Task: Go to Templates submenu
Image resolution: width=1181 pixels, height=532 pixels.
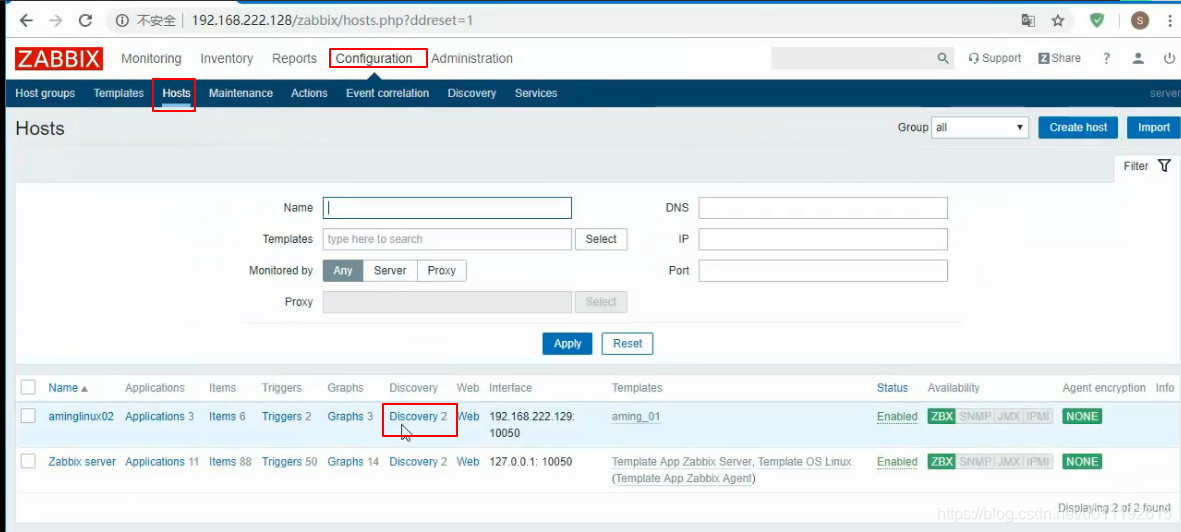Action: point(118,93)
